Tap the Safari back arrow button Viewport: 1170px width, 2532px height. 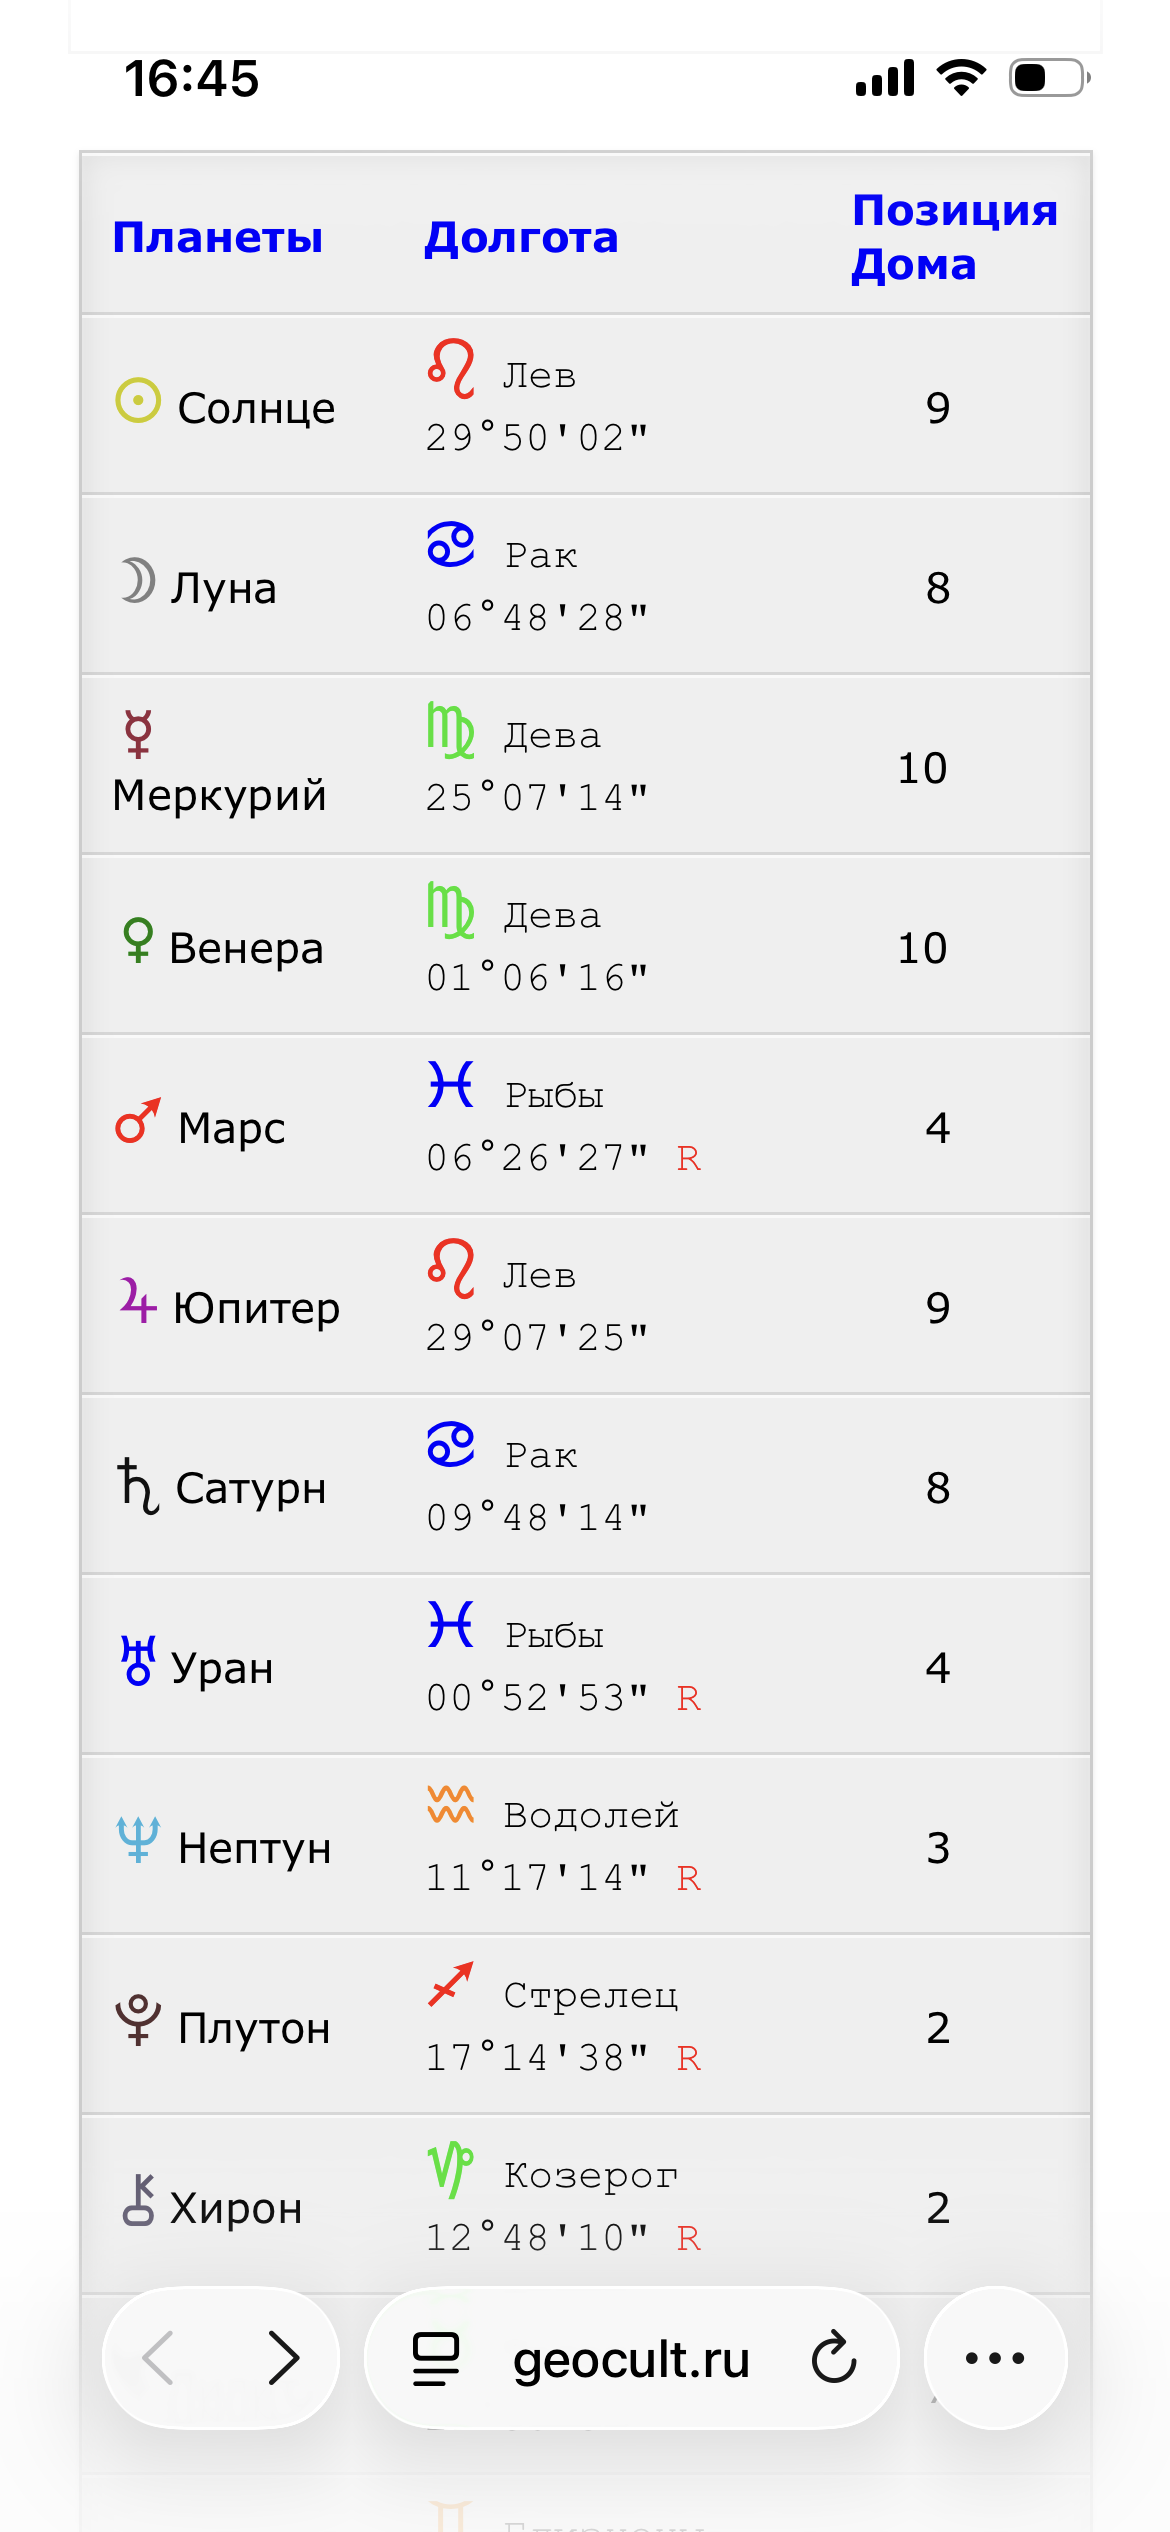158,2358
